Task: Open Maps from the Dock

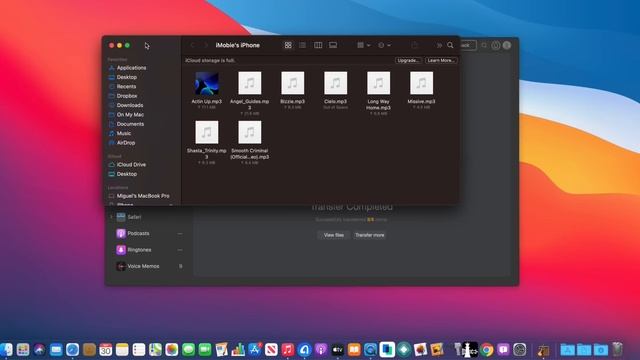Action: [155, 349]
